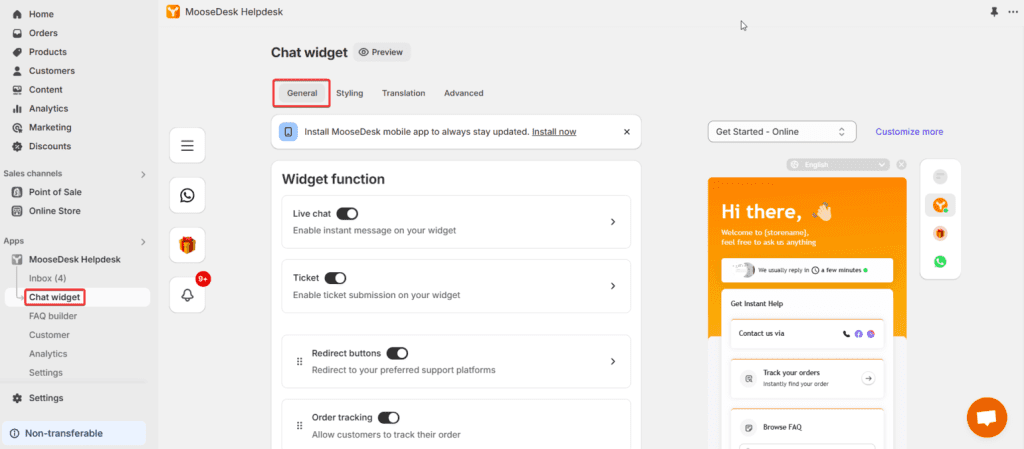This screenshot has width=1024, height=449.
Task: Toggle the Order tracking switch
Action: point(389,418)
